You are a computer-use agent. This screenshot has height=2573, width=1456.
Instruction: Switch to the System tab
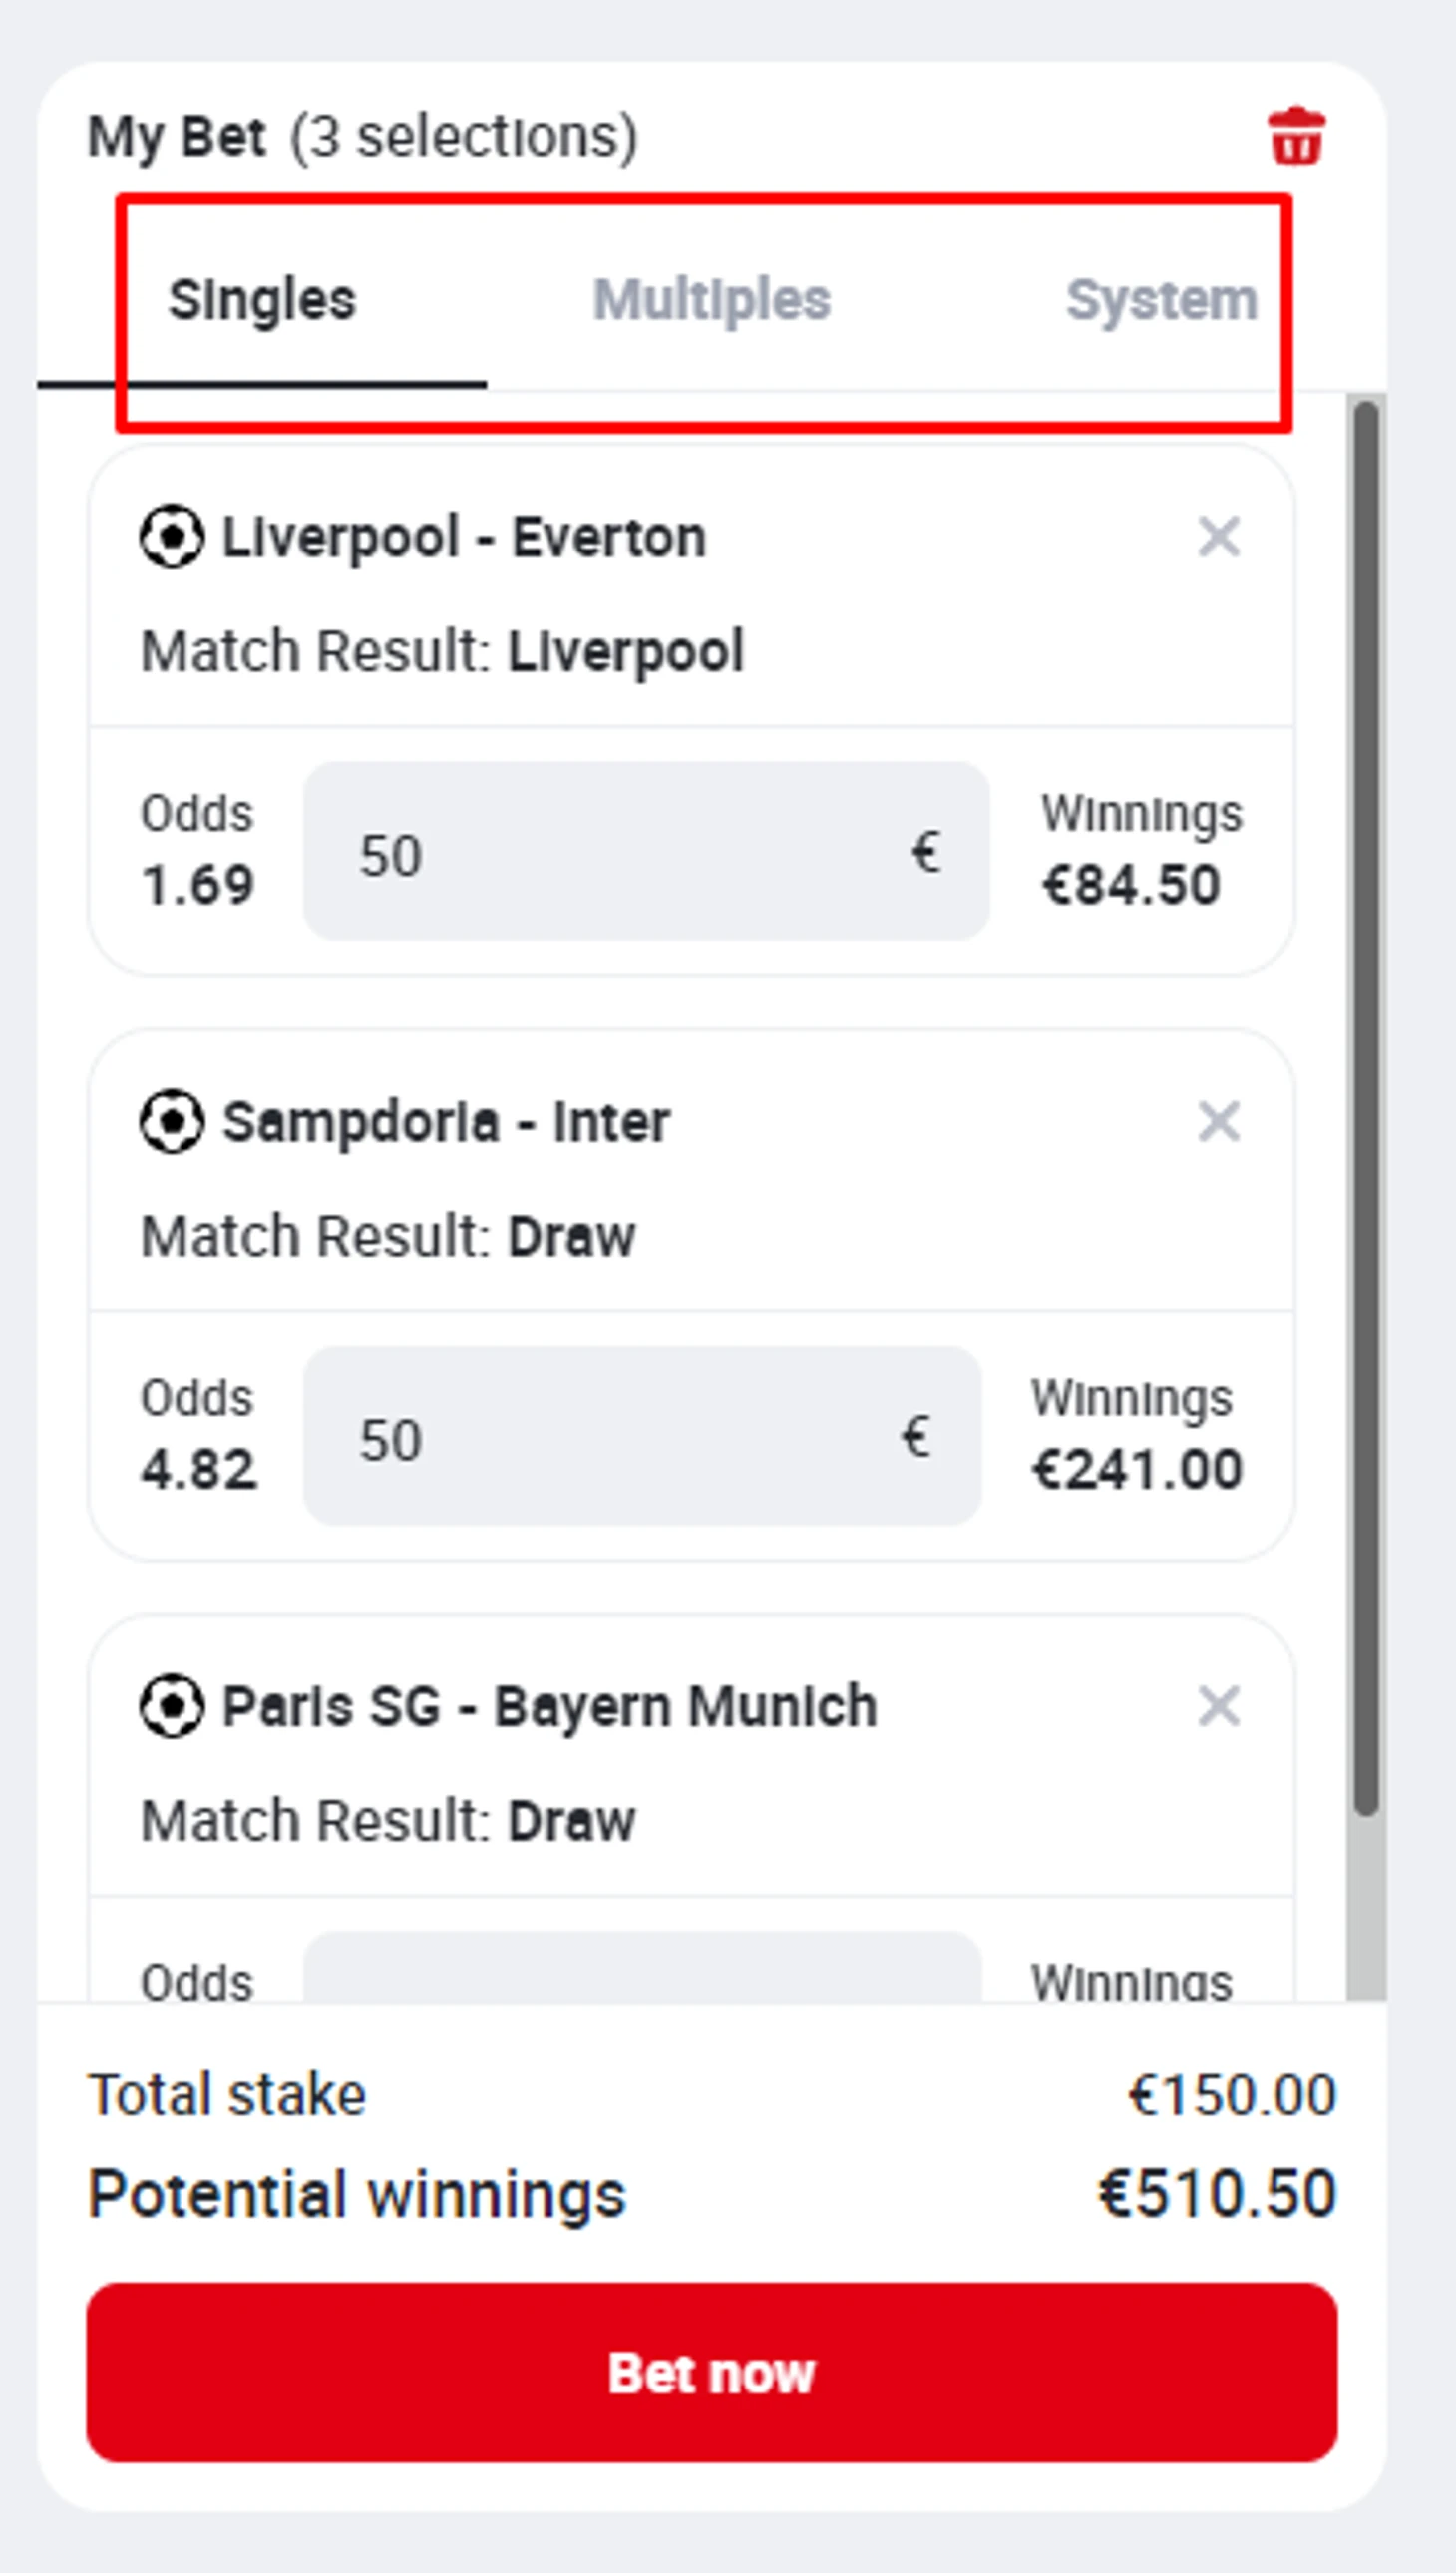click(x=1161, y=300)
